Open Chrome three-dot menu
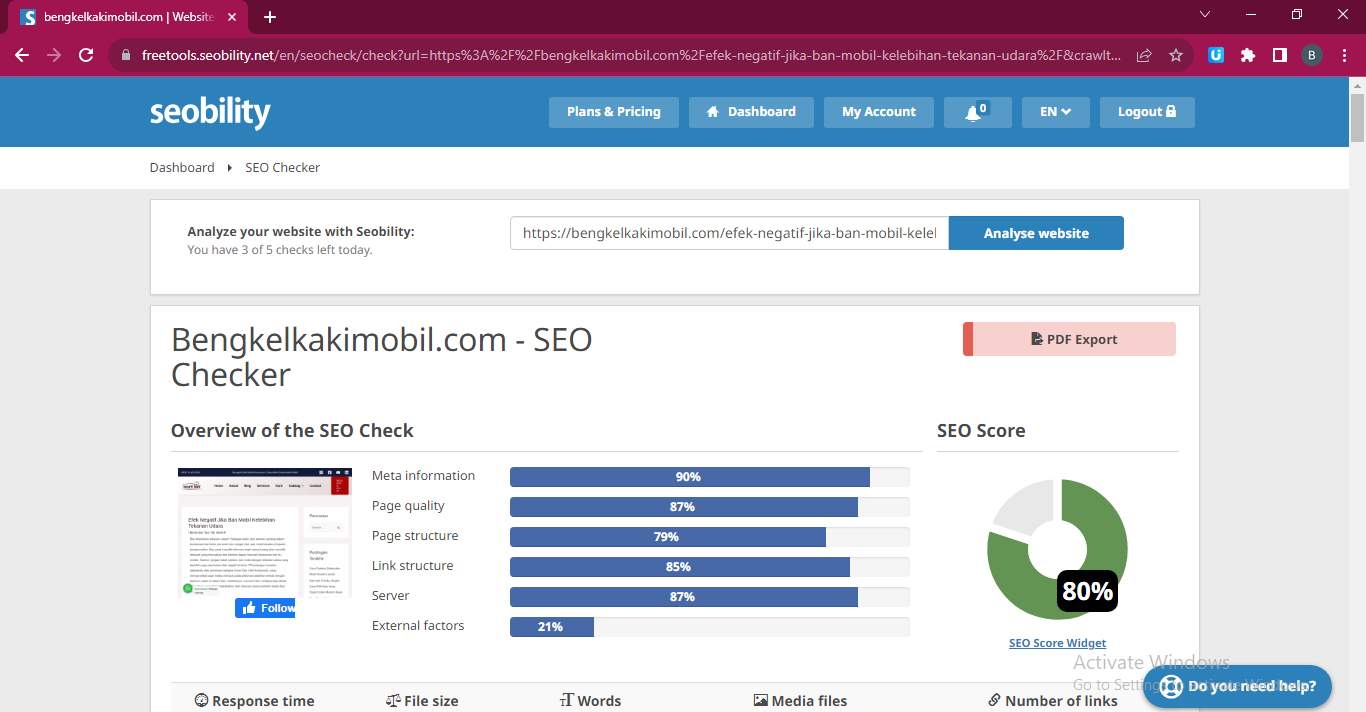This screenshot has height=712, width=1366. 1344,55
